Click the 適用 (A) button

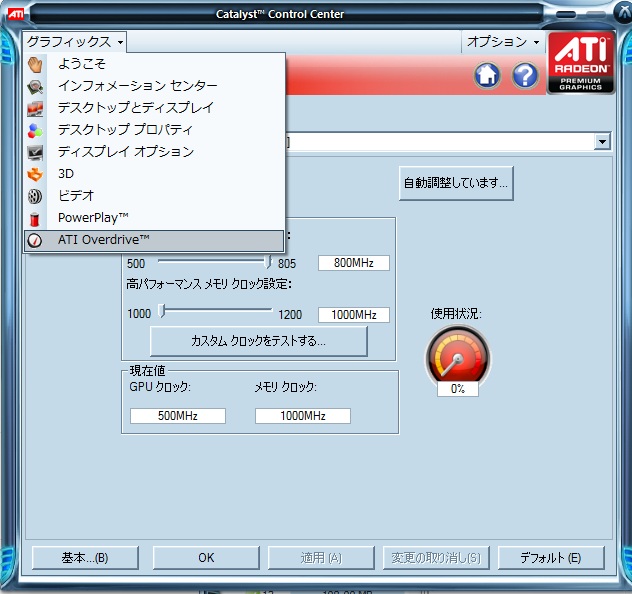[x=321, y=558]
